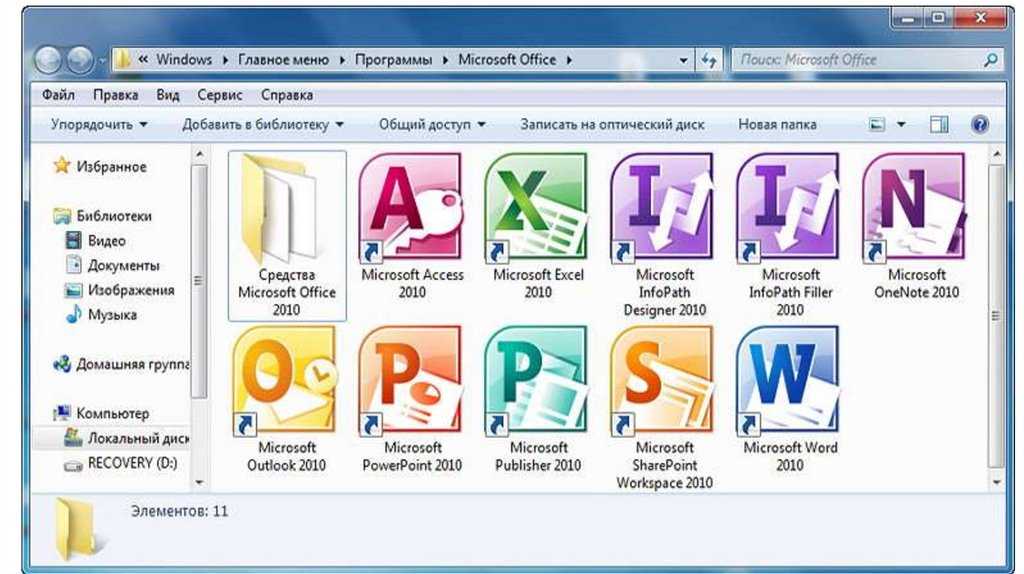
Task: Click the navigation pane scrollbar thumb
Action: point(199,281)
